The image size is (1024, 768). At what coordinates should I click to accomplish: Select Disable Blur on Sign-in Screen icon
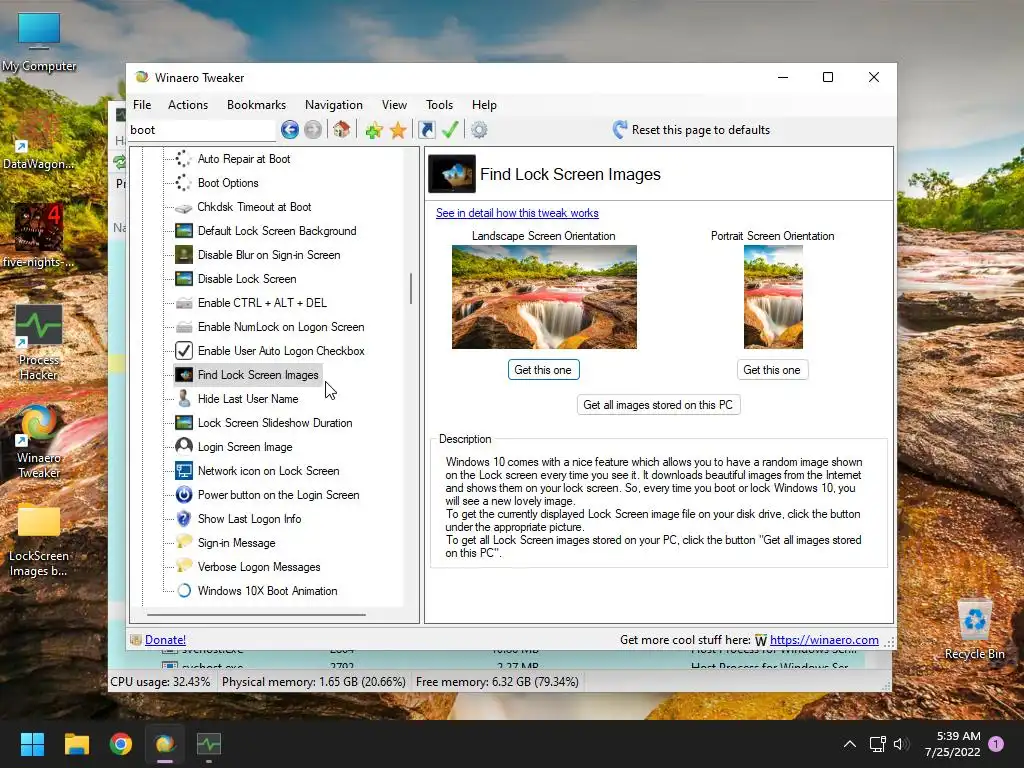coord(184,255)
